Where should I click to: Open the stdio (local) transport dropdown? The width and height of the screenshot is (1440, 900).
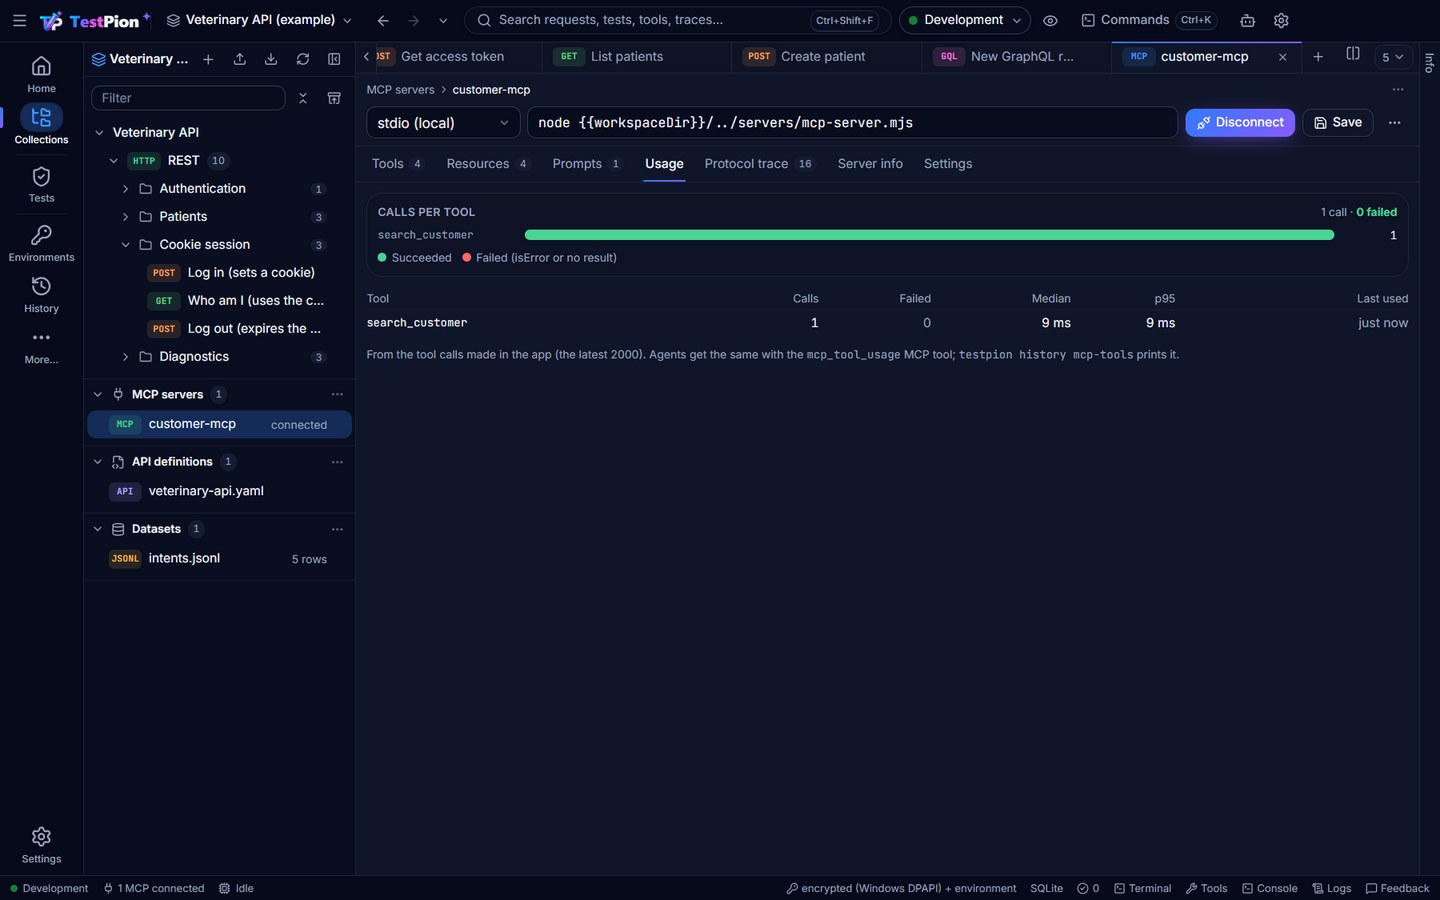tap(443, 122)
